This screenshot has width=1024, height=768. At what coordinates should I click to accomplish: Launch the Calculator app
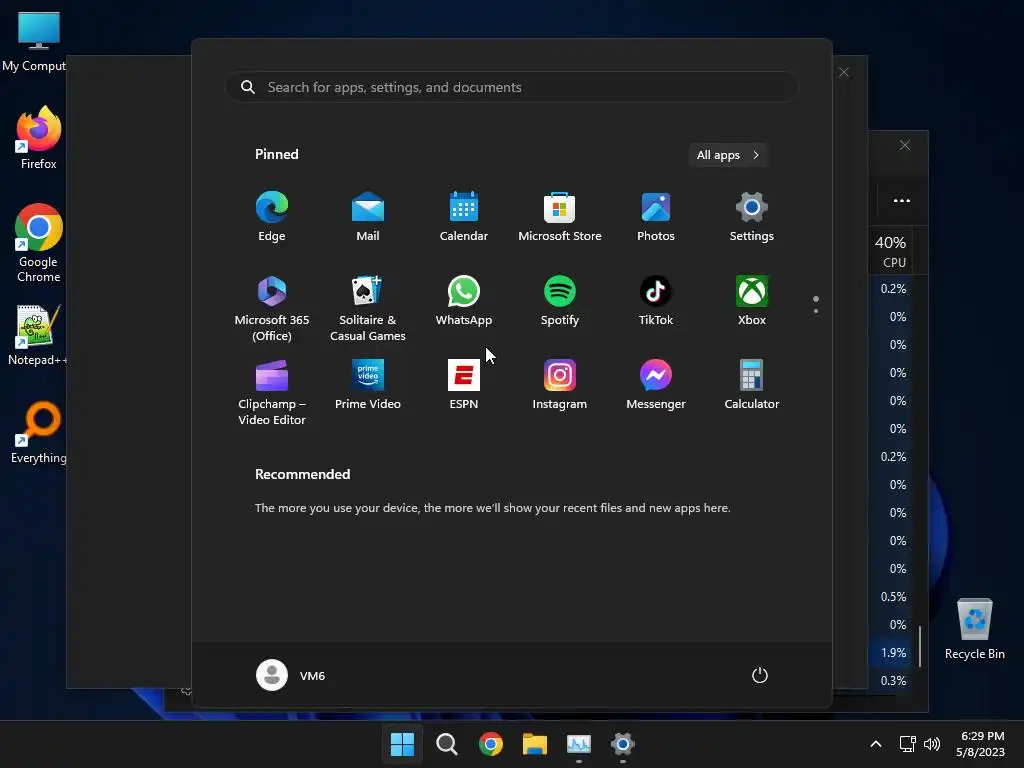[x=752, y=385]
